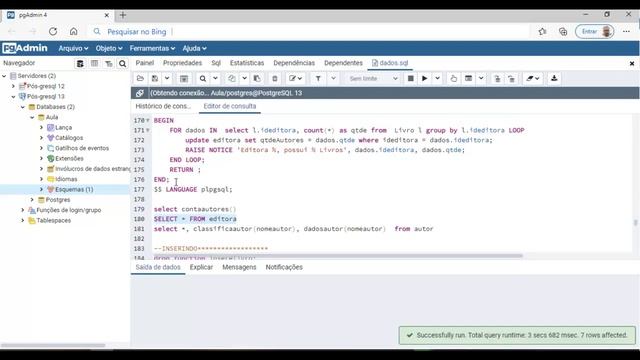
Task: Click the Entrar sign-in button
Action: click(595, 31)
